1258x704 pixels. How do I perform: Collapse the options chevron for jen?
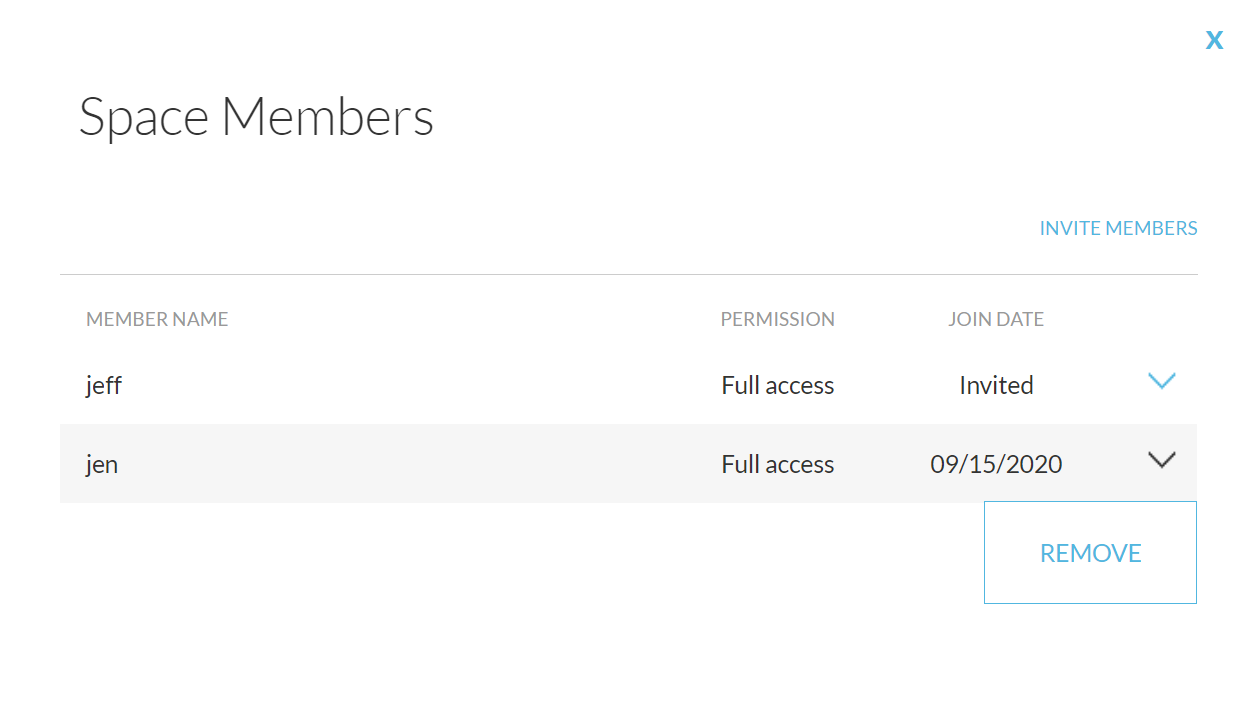click(1161, 460)
